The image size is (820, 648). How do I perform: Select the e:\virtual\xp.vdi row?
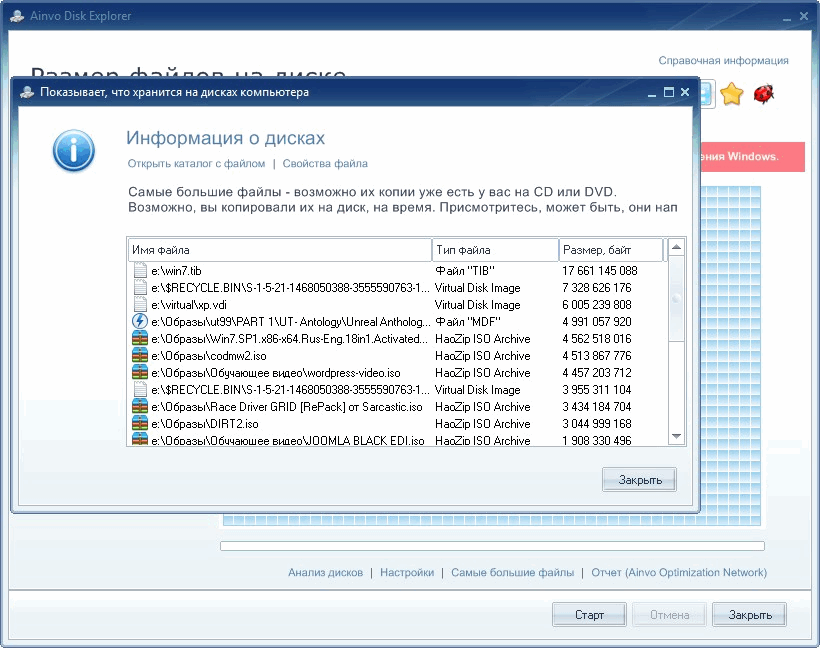coord(397,304)
